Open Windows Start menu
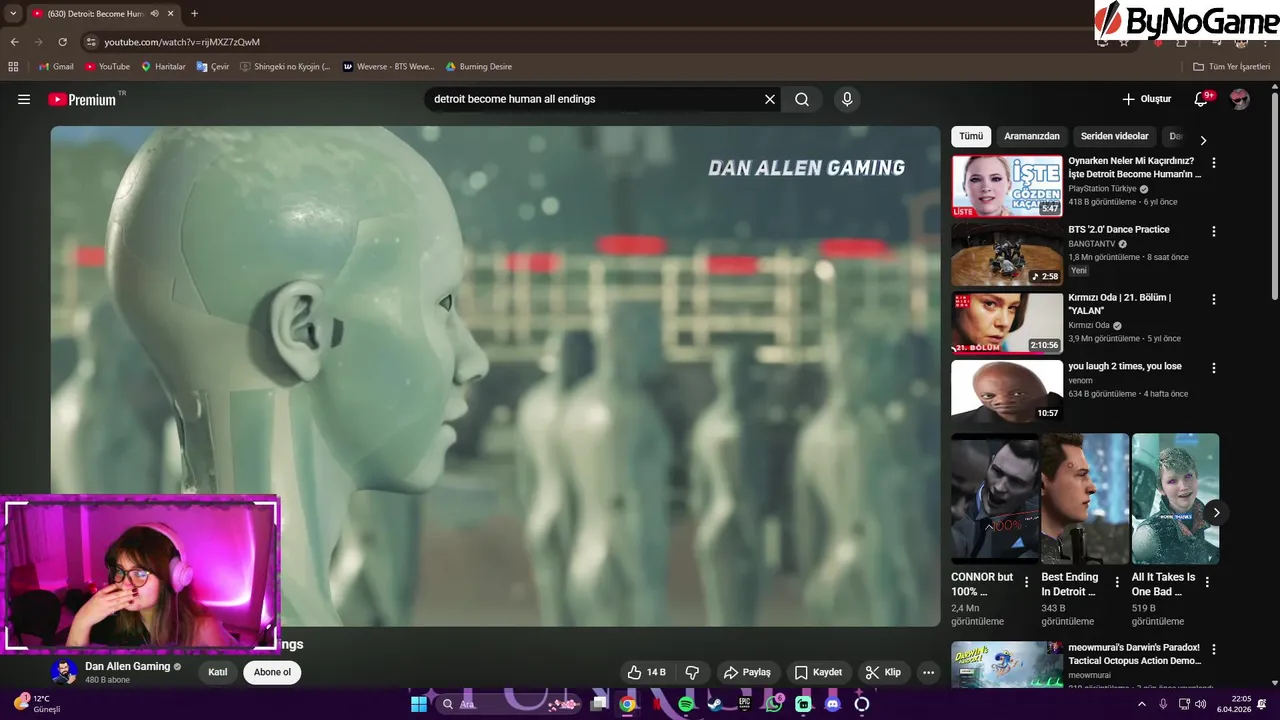The image size is (1280, 720). tap(419, 704)
